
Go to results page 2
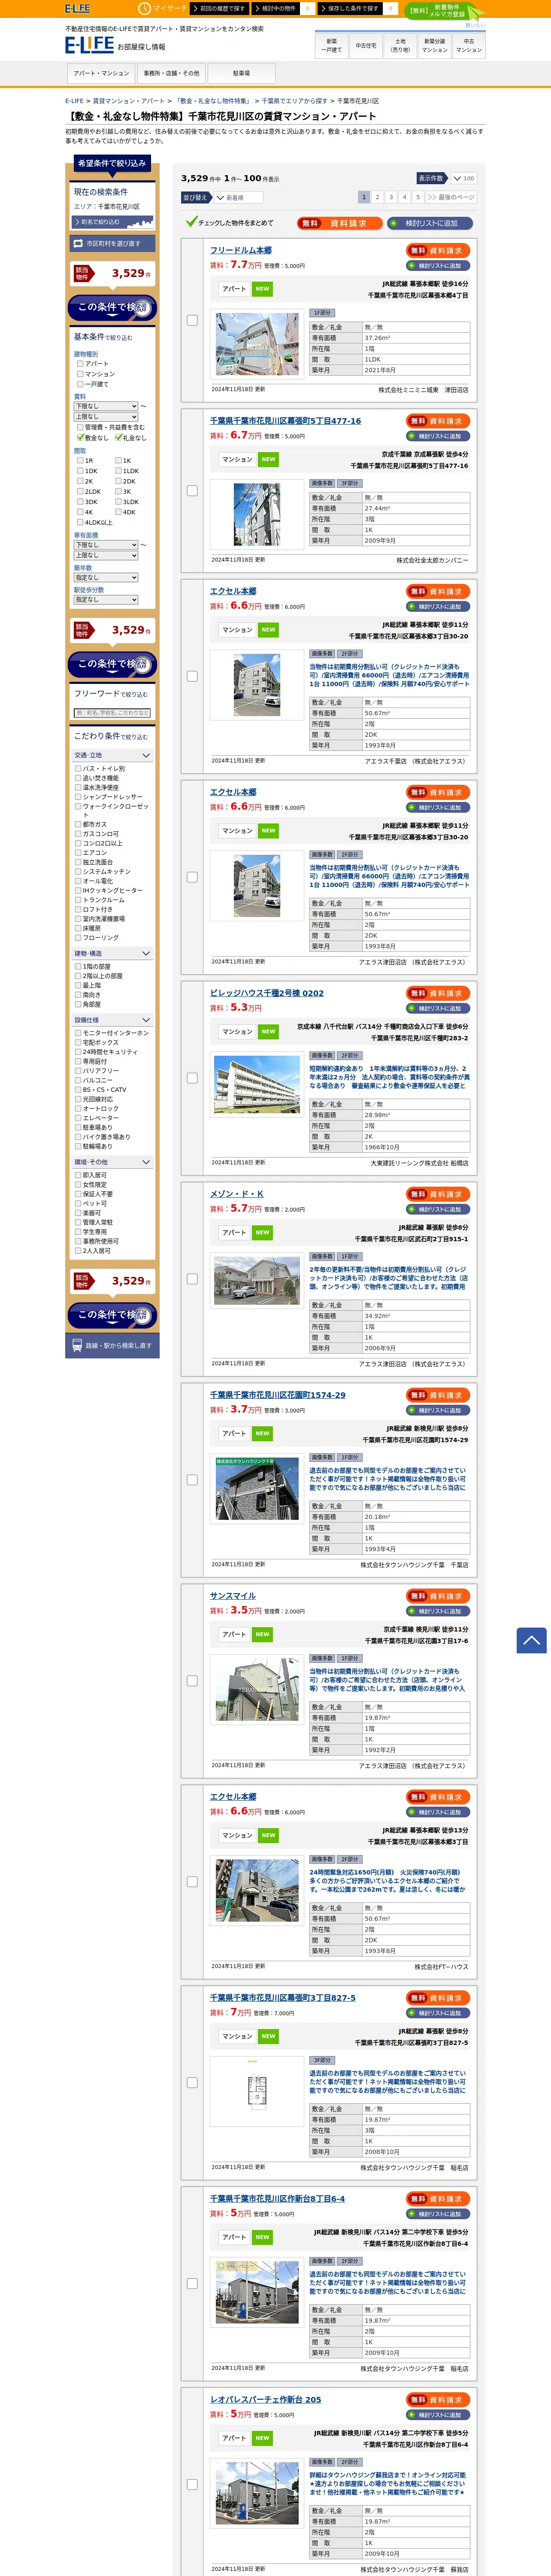(x=378, y=197)
